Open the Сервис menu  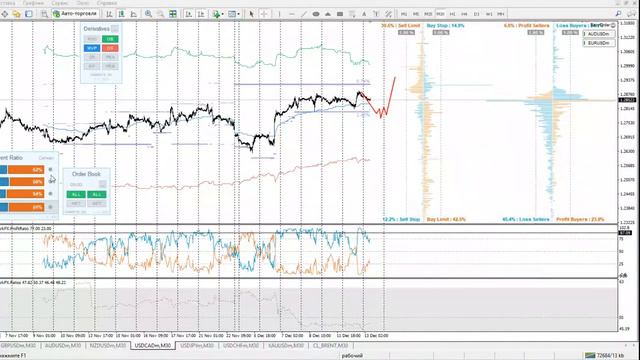click(x=60, y=3)
